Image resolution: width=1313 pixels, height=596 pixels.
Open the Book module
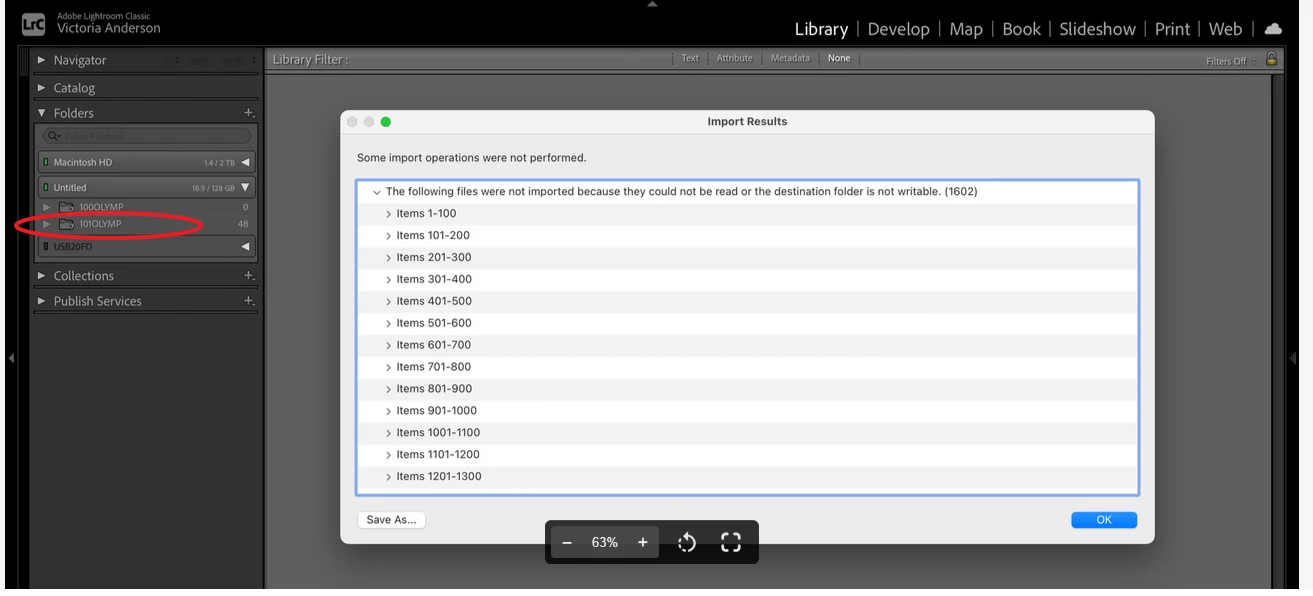point(1021,29)
